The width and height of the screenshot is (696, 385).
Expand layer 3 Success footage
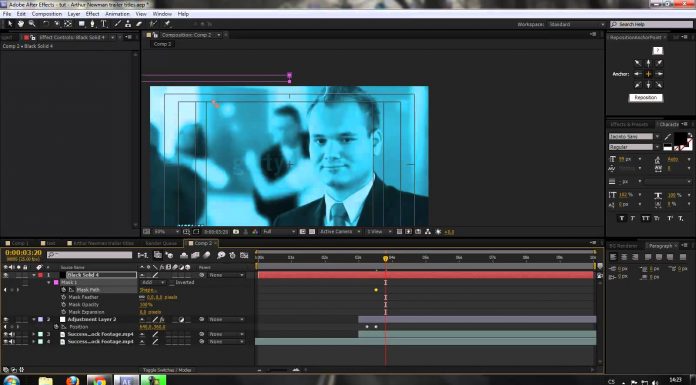[33, 334]
